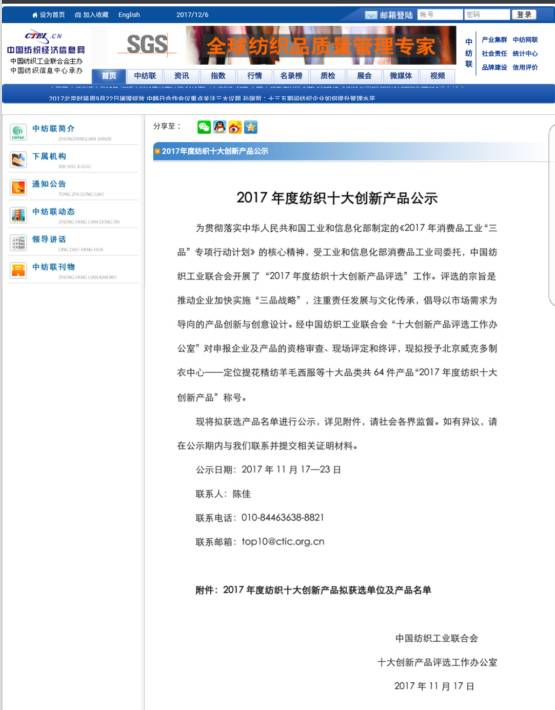The height and width of the screenshot is (710, 555).
Task: Share the article to QQ
Action: [220, 127]
